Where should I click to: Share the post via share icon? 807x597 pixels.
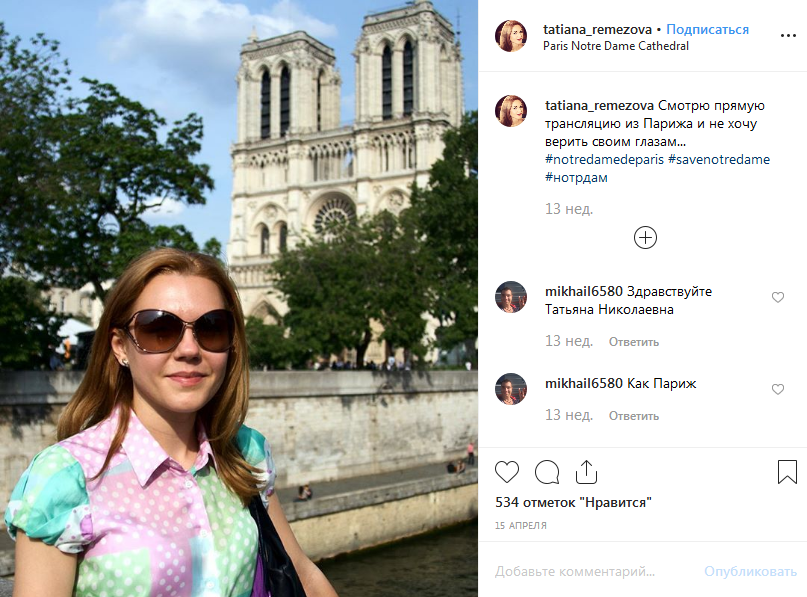click(x=586, y=472)
